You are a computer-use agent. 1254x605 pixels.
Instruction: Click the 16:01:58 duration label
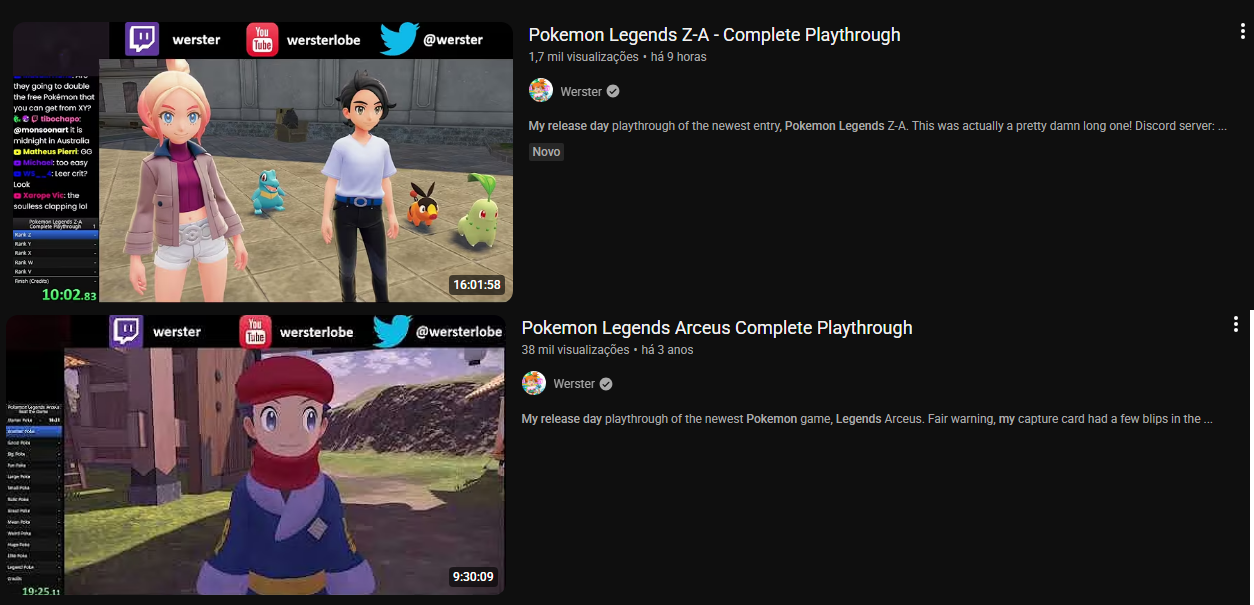477,284
